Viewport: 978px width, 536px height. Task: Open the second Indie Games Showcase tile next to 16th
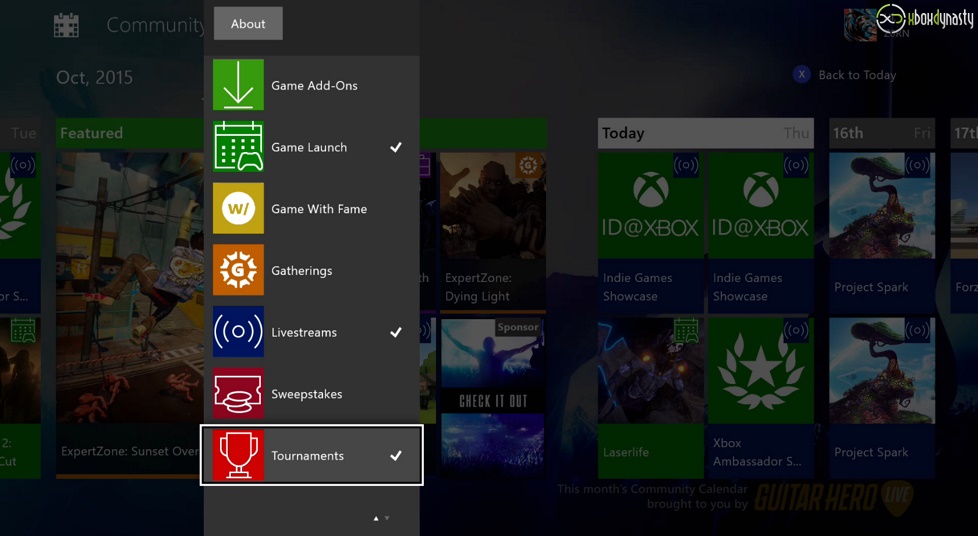[761, 232]
